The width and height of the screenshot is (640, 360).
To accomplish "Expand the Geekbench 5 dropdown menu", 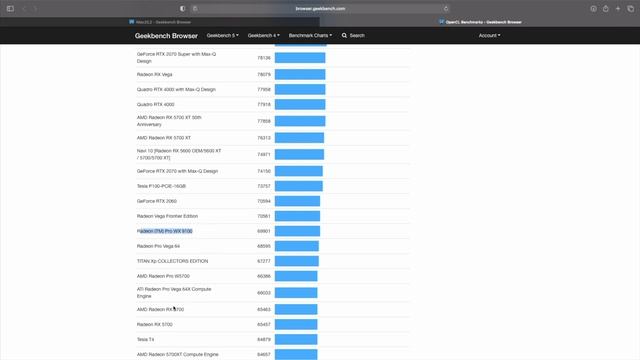I will [x=222, y=36].
